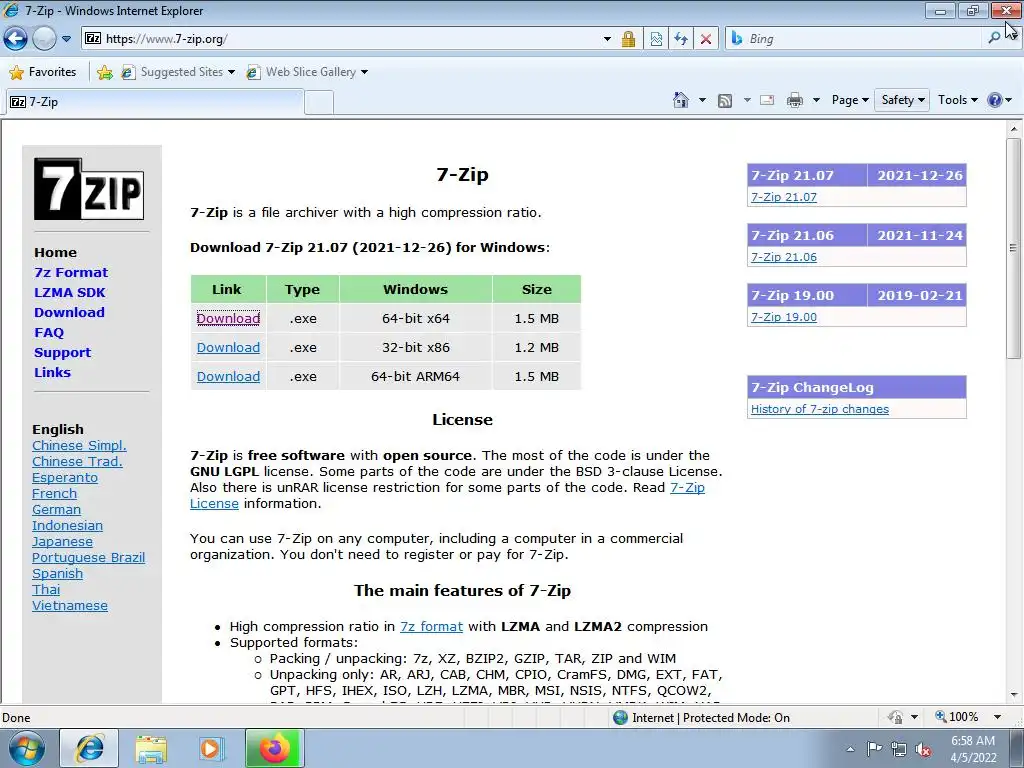Screen dimensions: 1024x768
Task: Open the 7z format link in features
Action: (432, 626)
